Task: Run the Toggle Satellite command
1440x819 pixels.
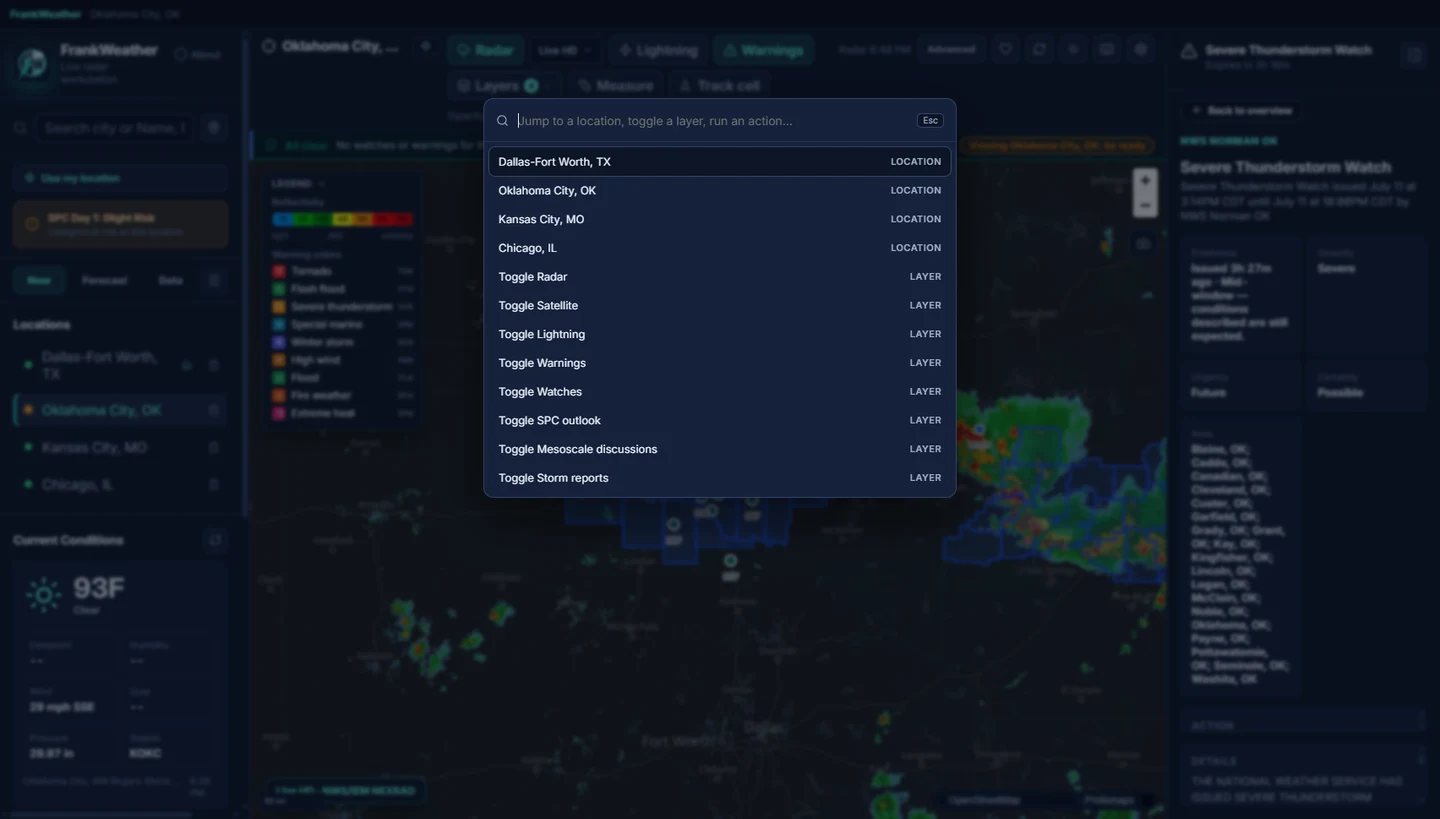Action: click(719, 306)
